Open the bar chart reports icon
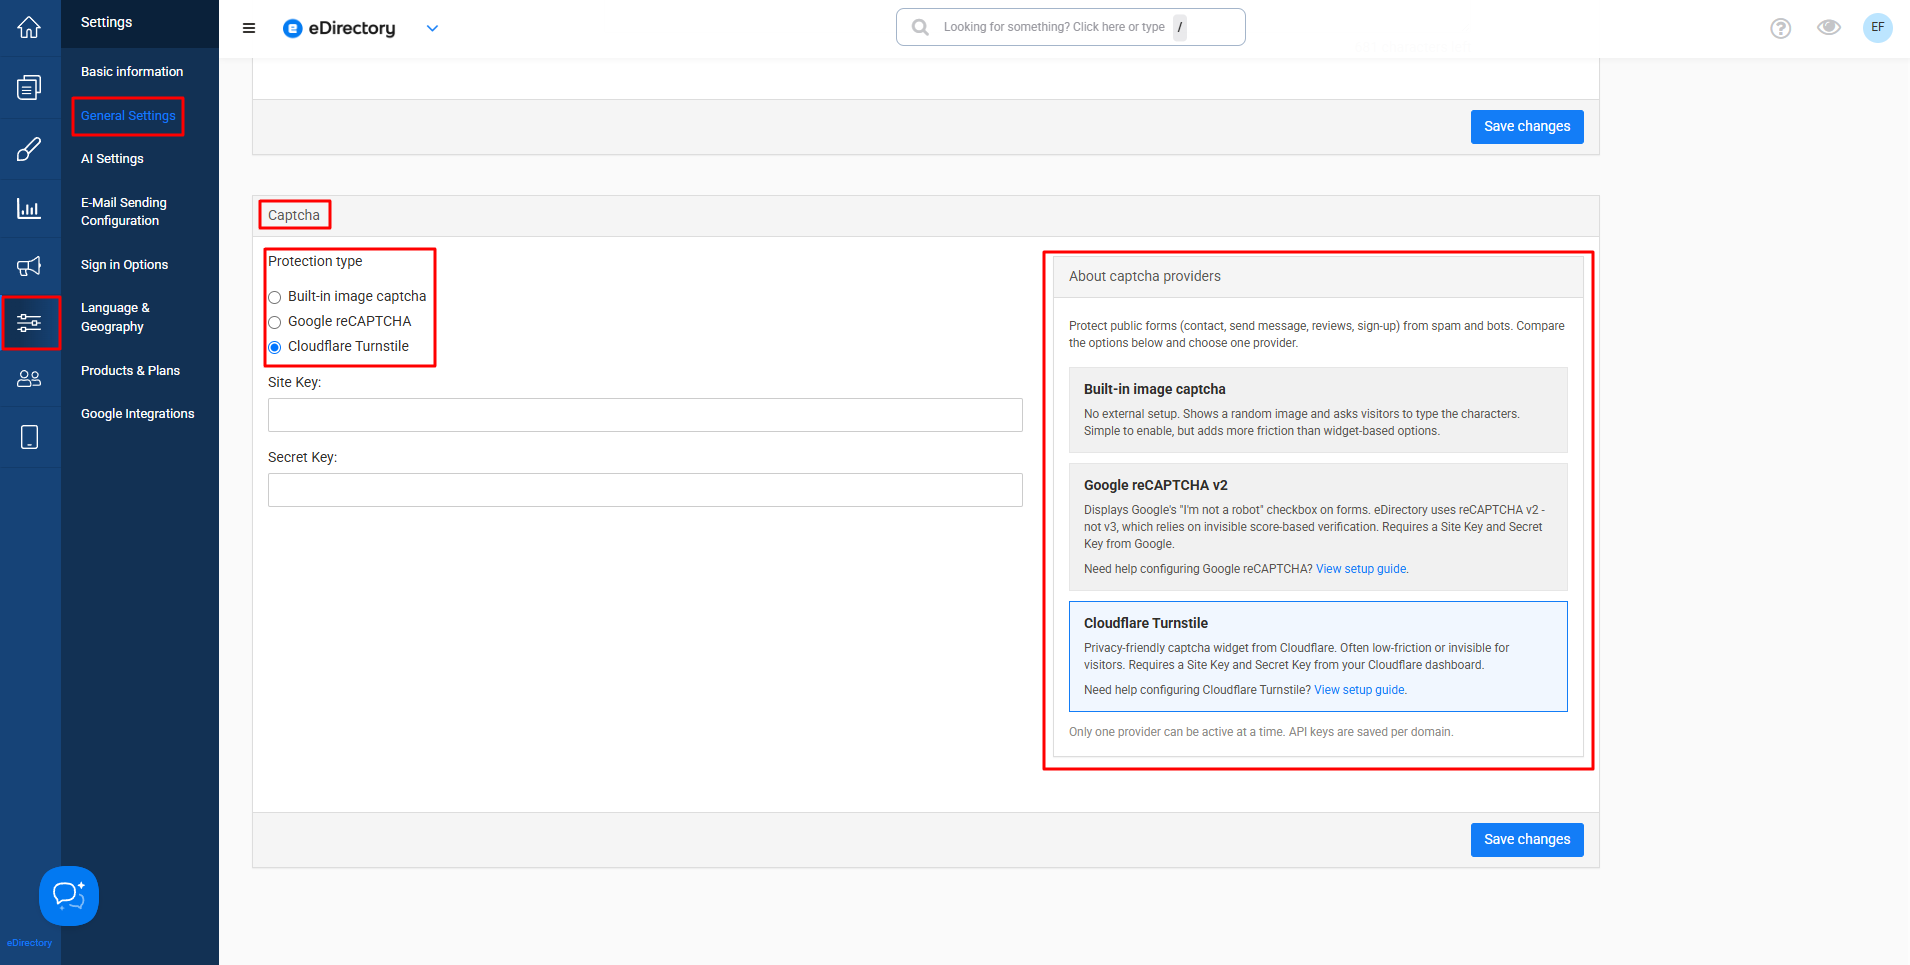Viewport: 1910px width, 965px height. pyautogui.click(x=29, y=208)
